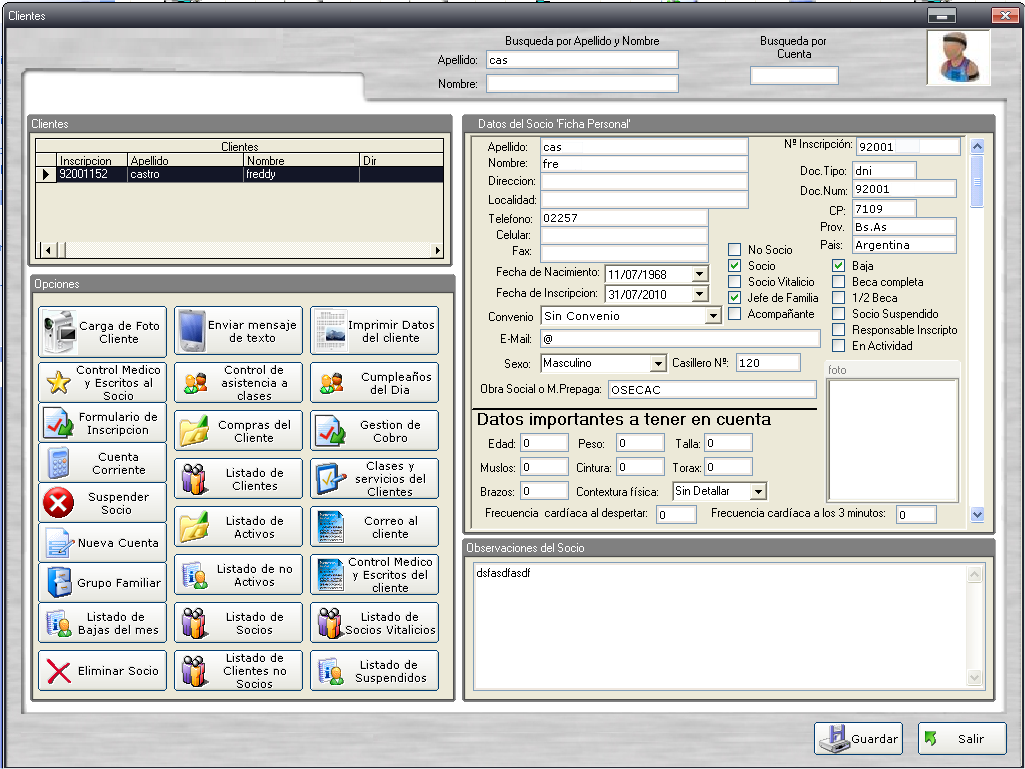Expand Contextura física dropdown
This screenshot has height=769, width=1025.
point(758,491)
